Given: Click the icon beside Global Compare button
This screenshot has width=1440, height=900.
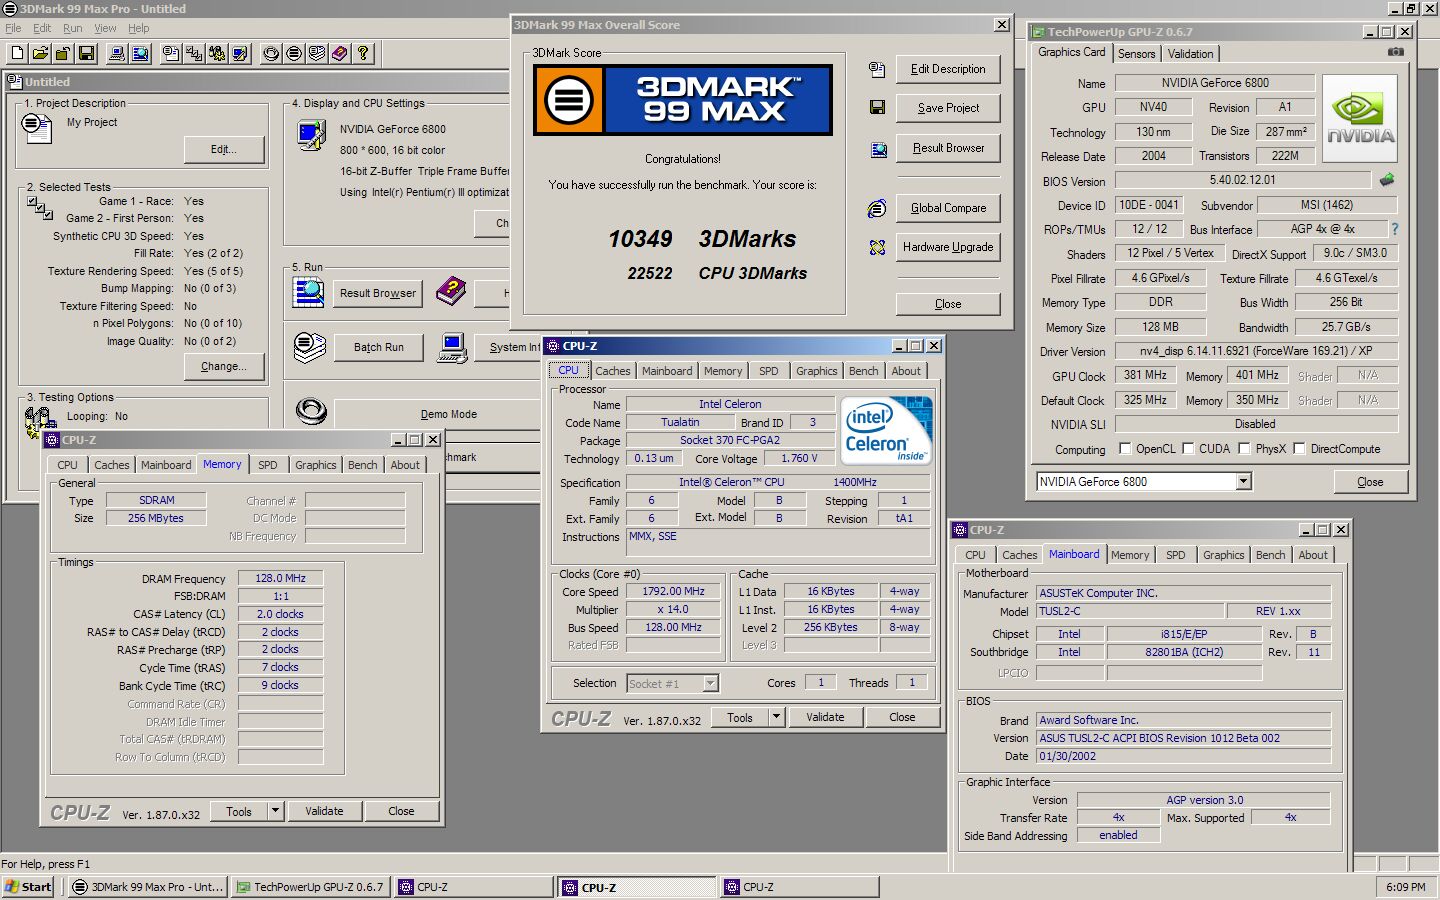Looking at the screenshot, I should point(877,208).
